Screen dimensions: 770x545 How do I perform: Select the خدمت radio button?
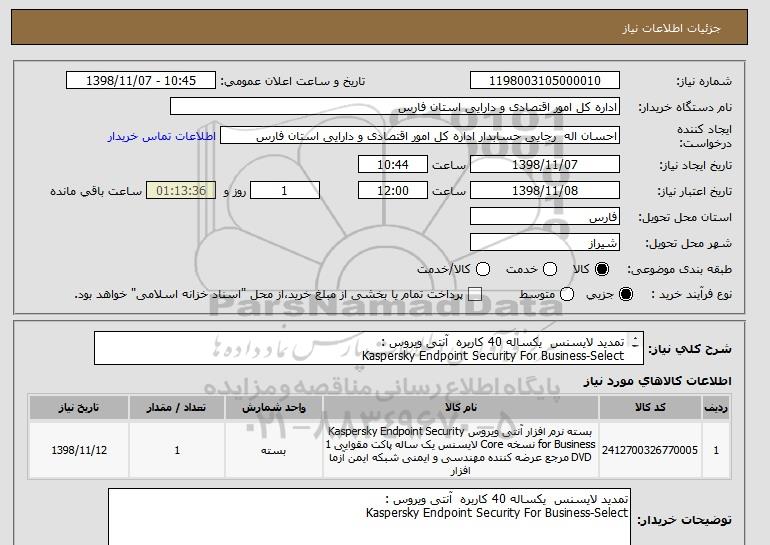click(x=550, y=269)
